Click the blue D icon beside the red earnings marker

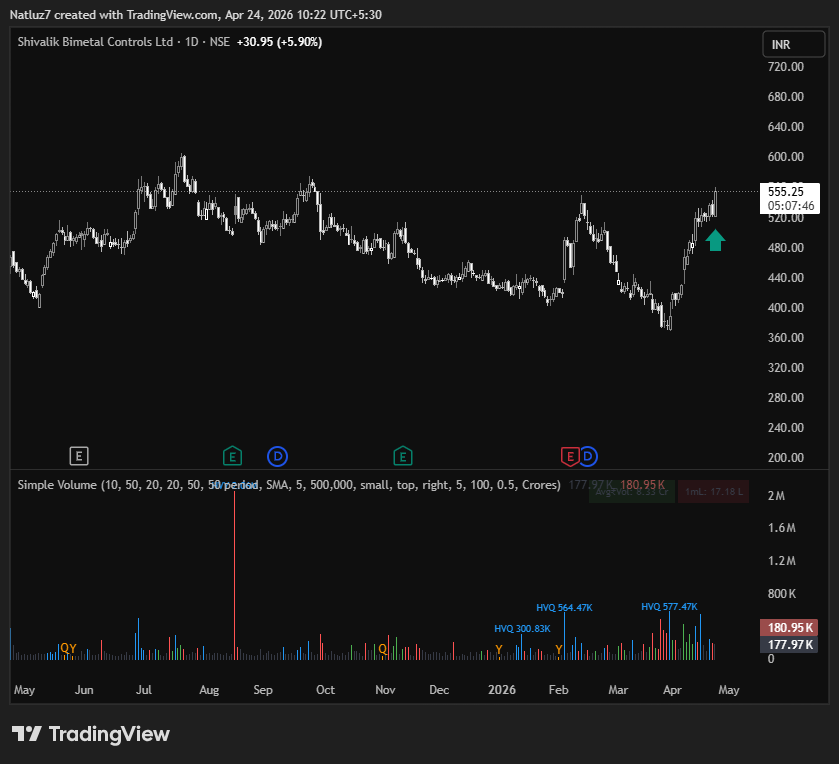(x=589, y=456)
